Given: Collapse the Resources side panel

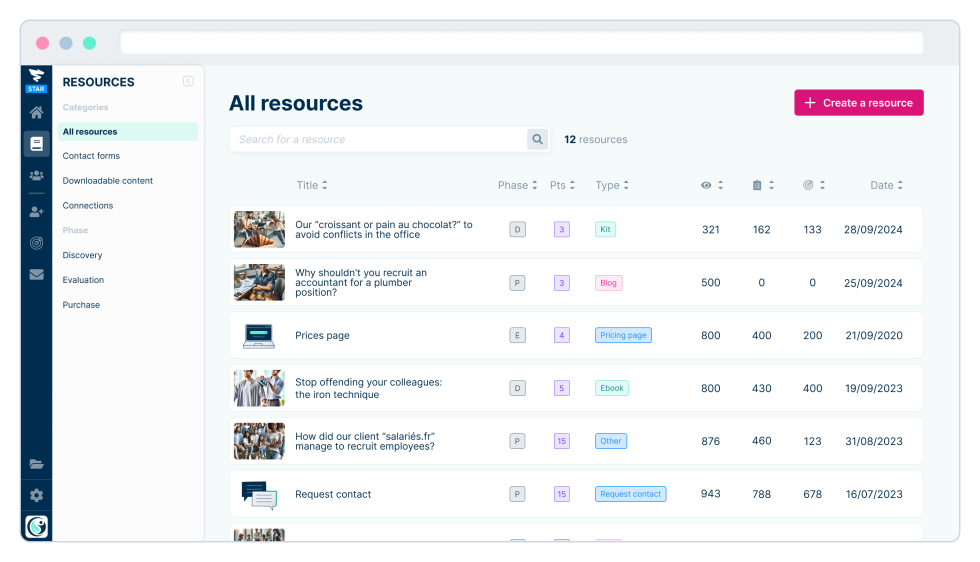Looking at the screenshot, I should [x=188, y=82].
